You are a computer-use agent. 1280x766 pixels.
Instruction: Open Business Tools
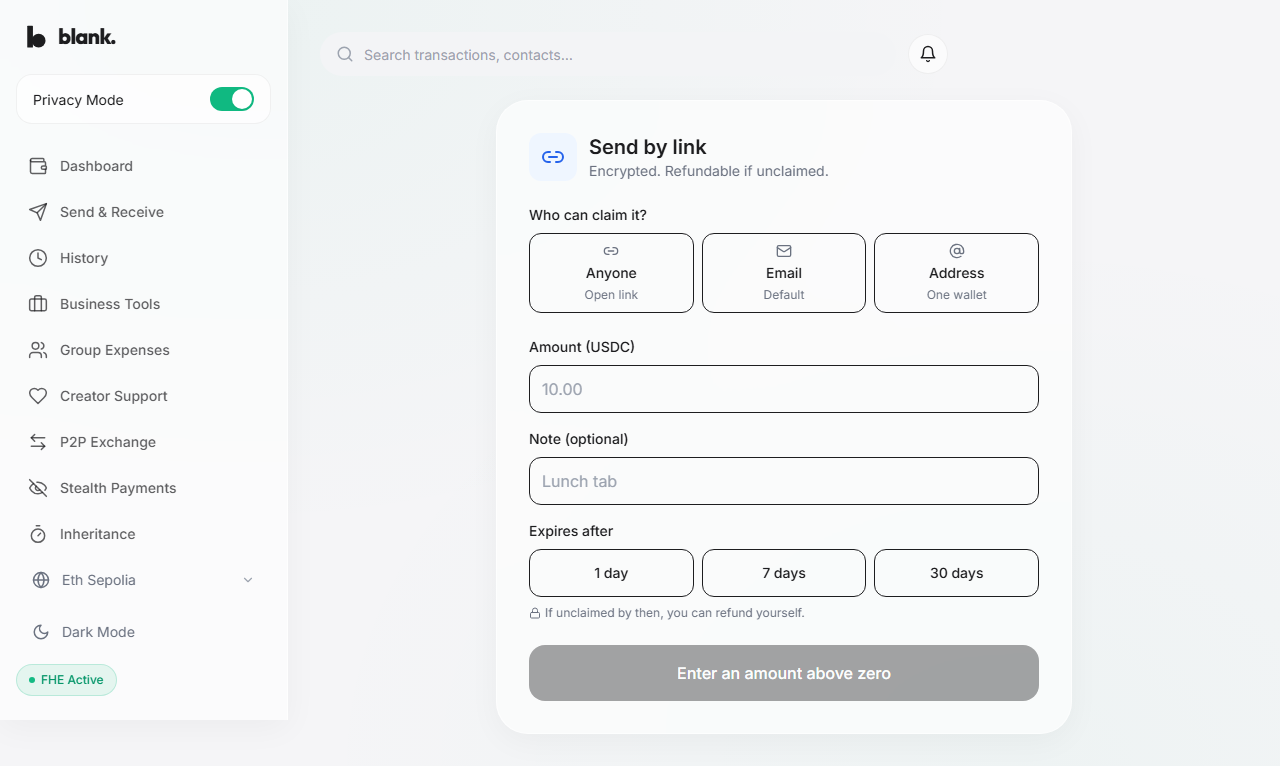click(143, 304)
